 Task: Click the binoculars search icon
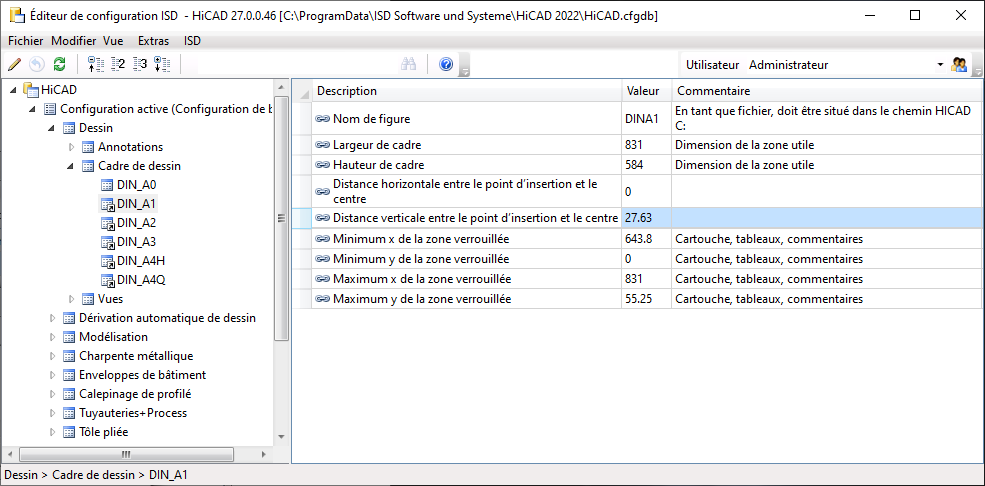coord(409,64)
